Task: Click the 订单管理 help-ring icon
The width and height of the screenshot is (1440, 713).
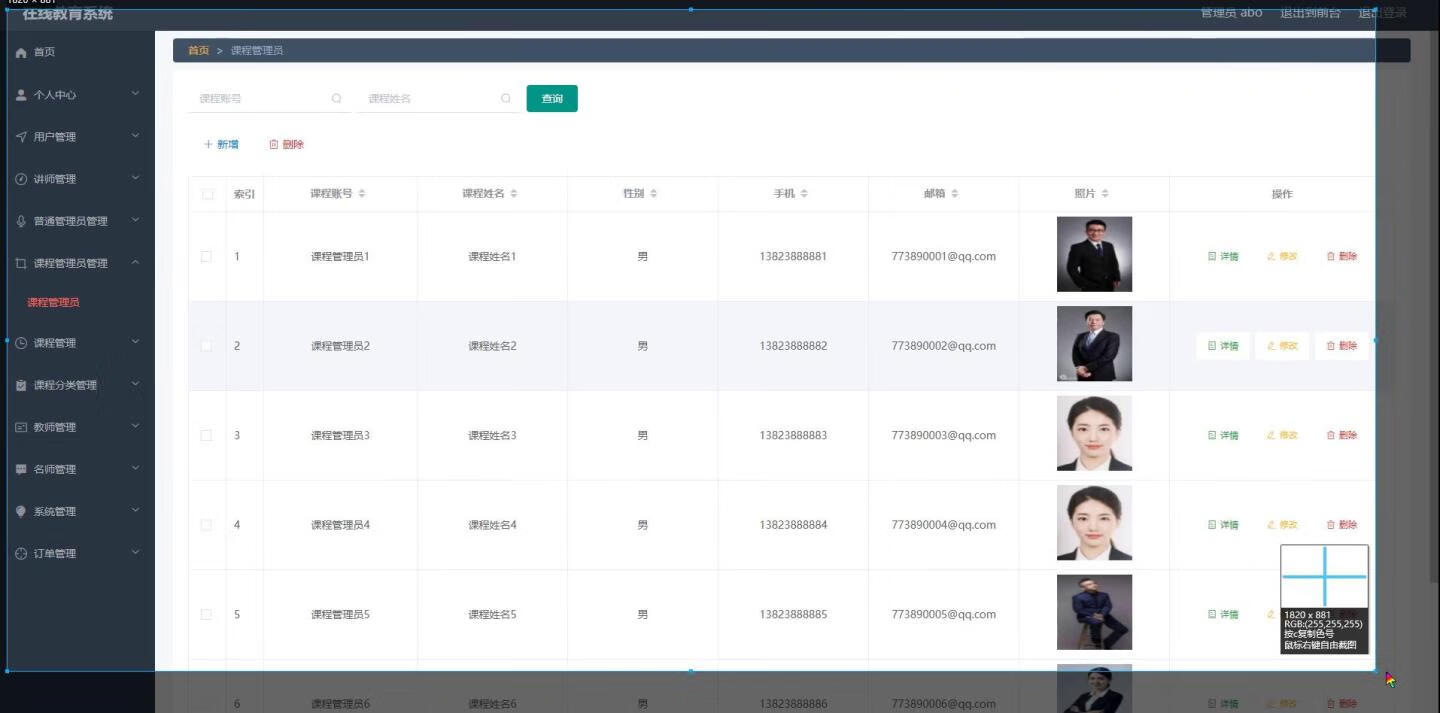Action: 21,553
